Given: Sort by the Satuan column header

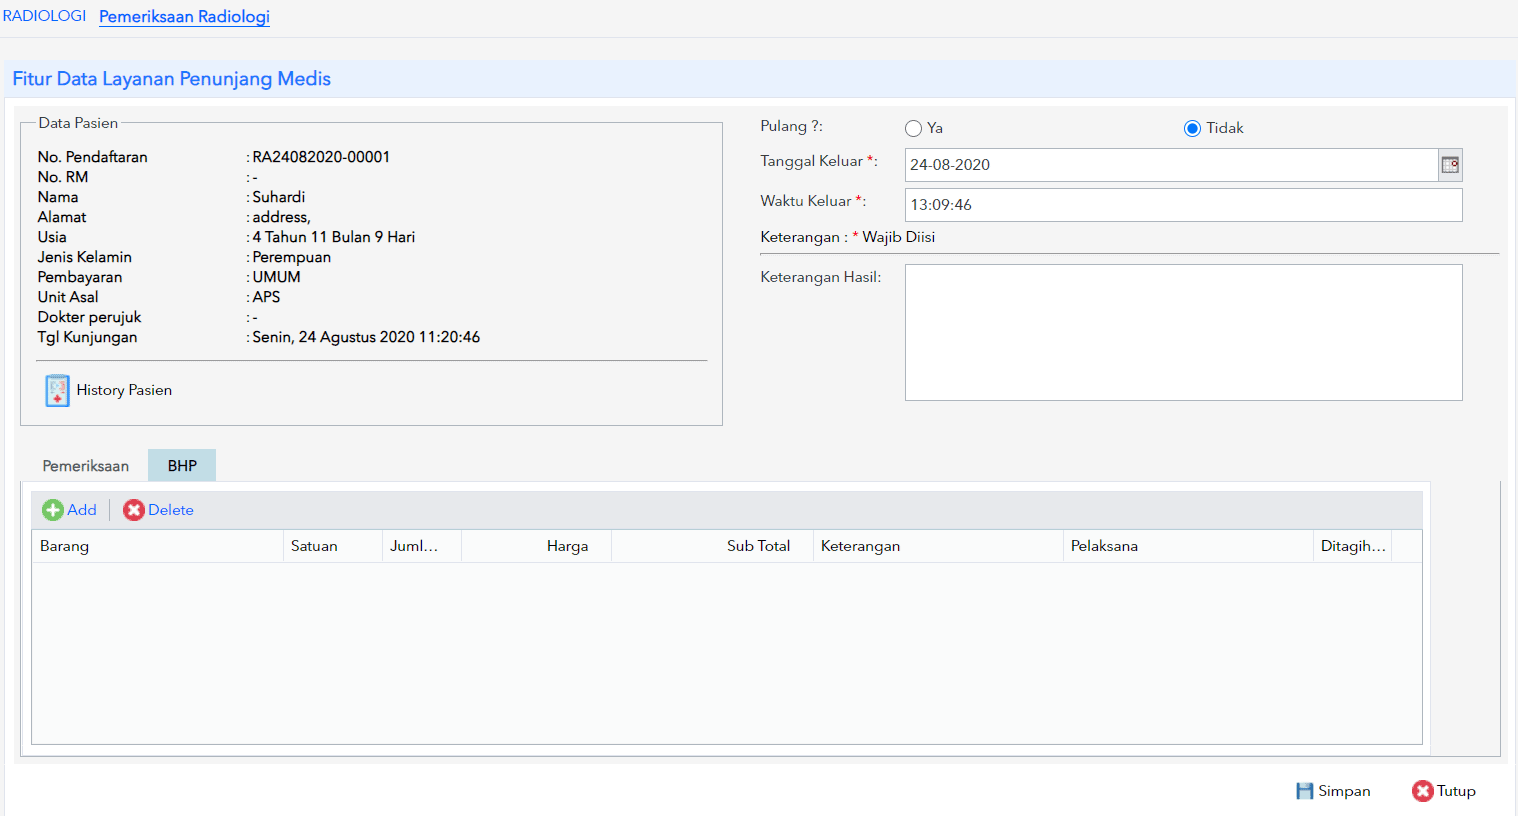Looking at the screenshot, I should 333,546.
